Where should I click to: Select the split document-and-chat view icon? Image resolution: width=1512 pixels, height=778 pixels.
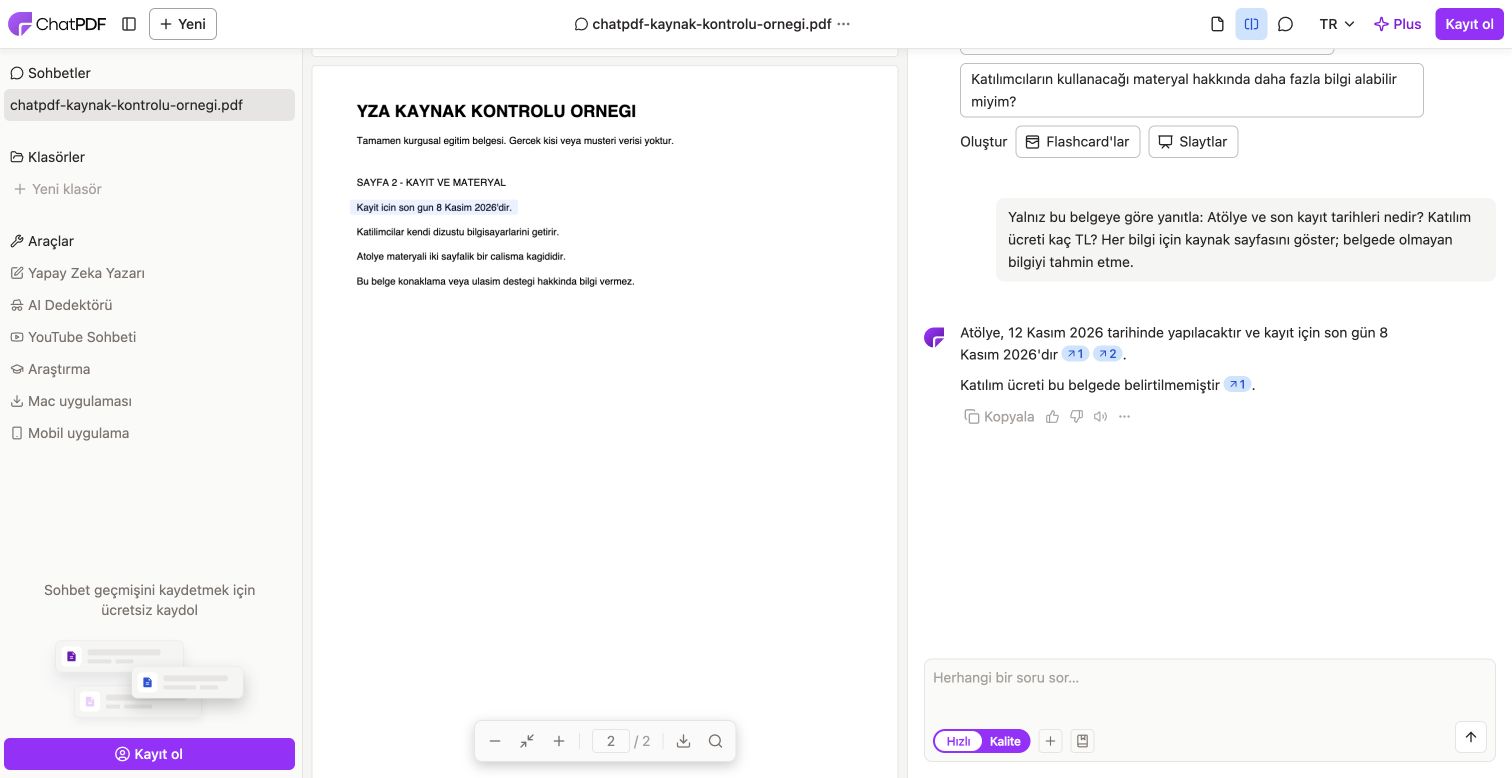tap(1251, 24)
